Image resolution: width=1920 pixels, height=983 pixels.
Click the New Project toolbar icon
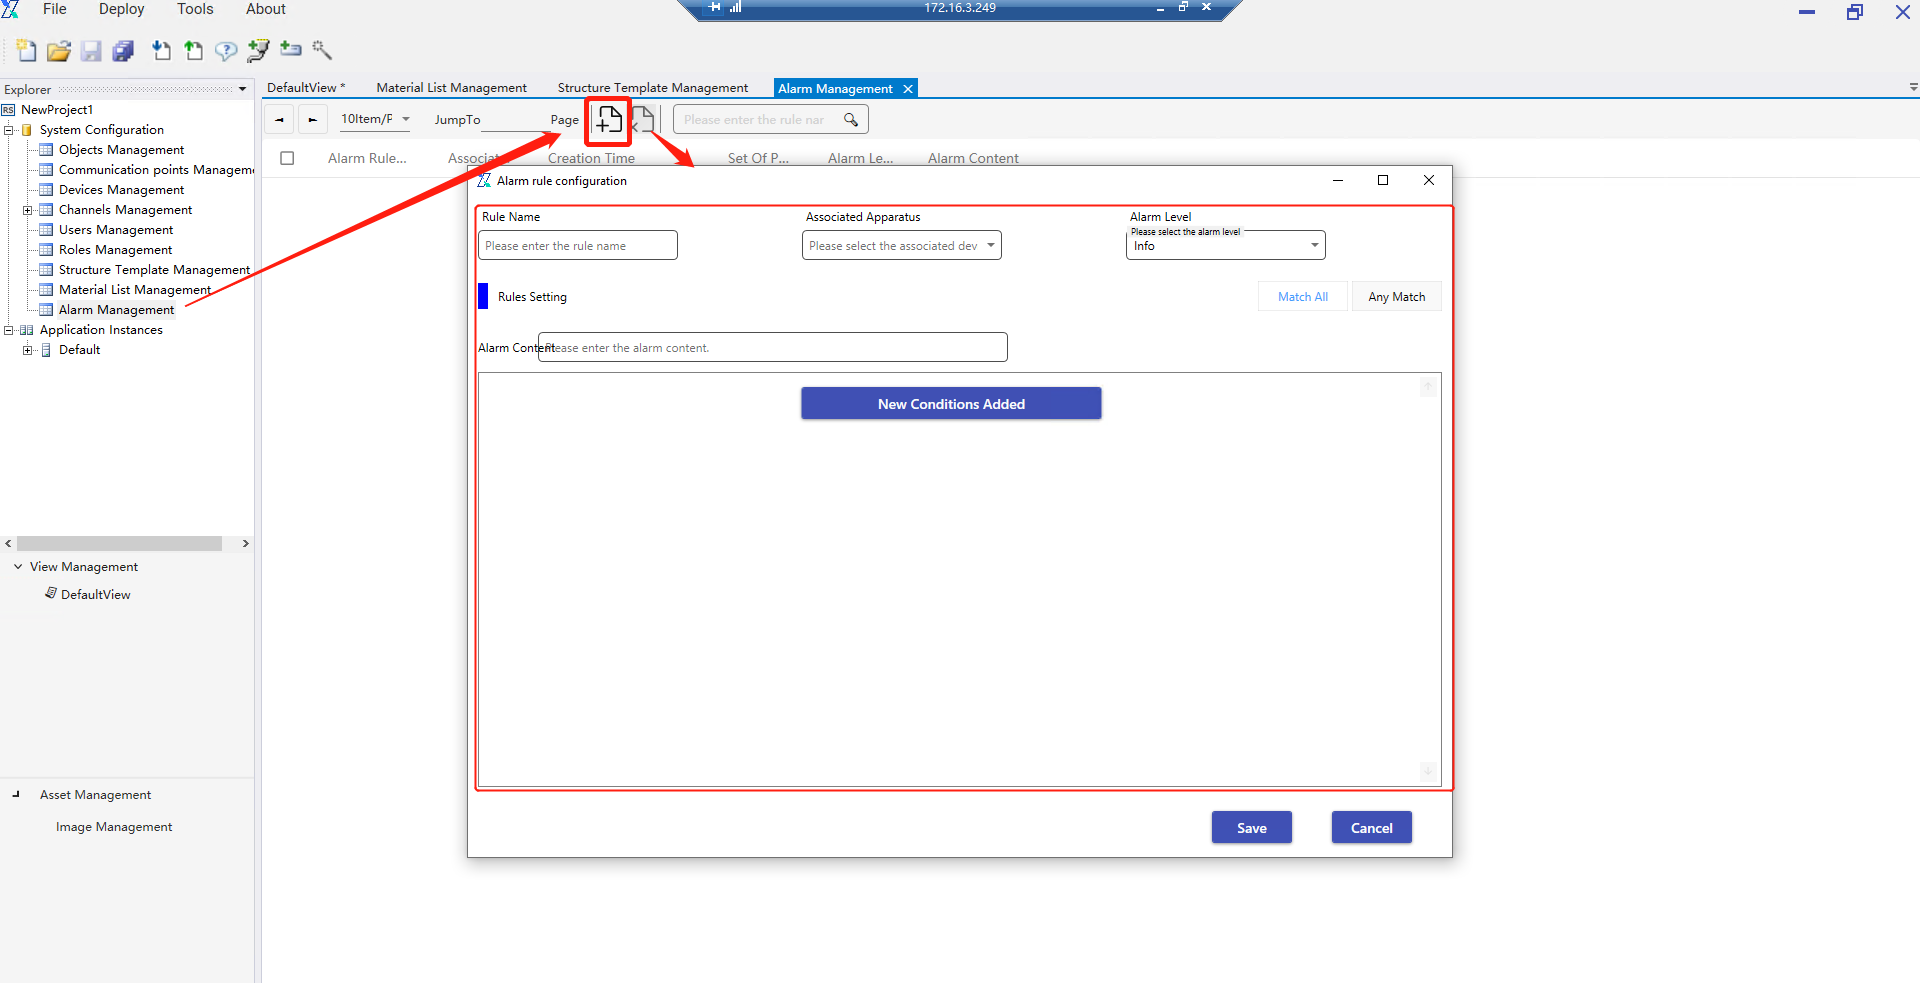(27, 51)
